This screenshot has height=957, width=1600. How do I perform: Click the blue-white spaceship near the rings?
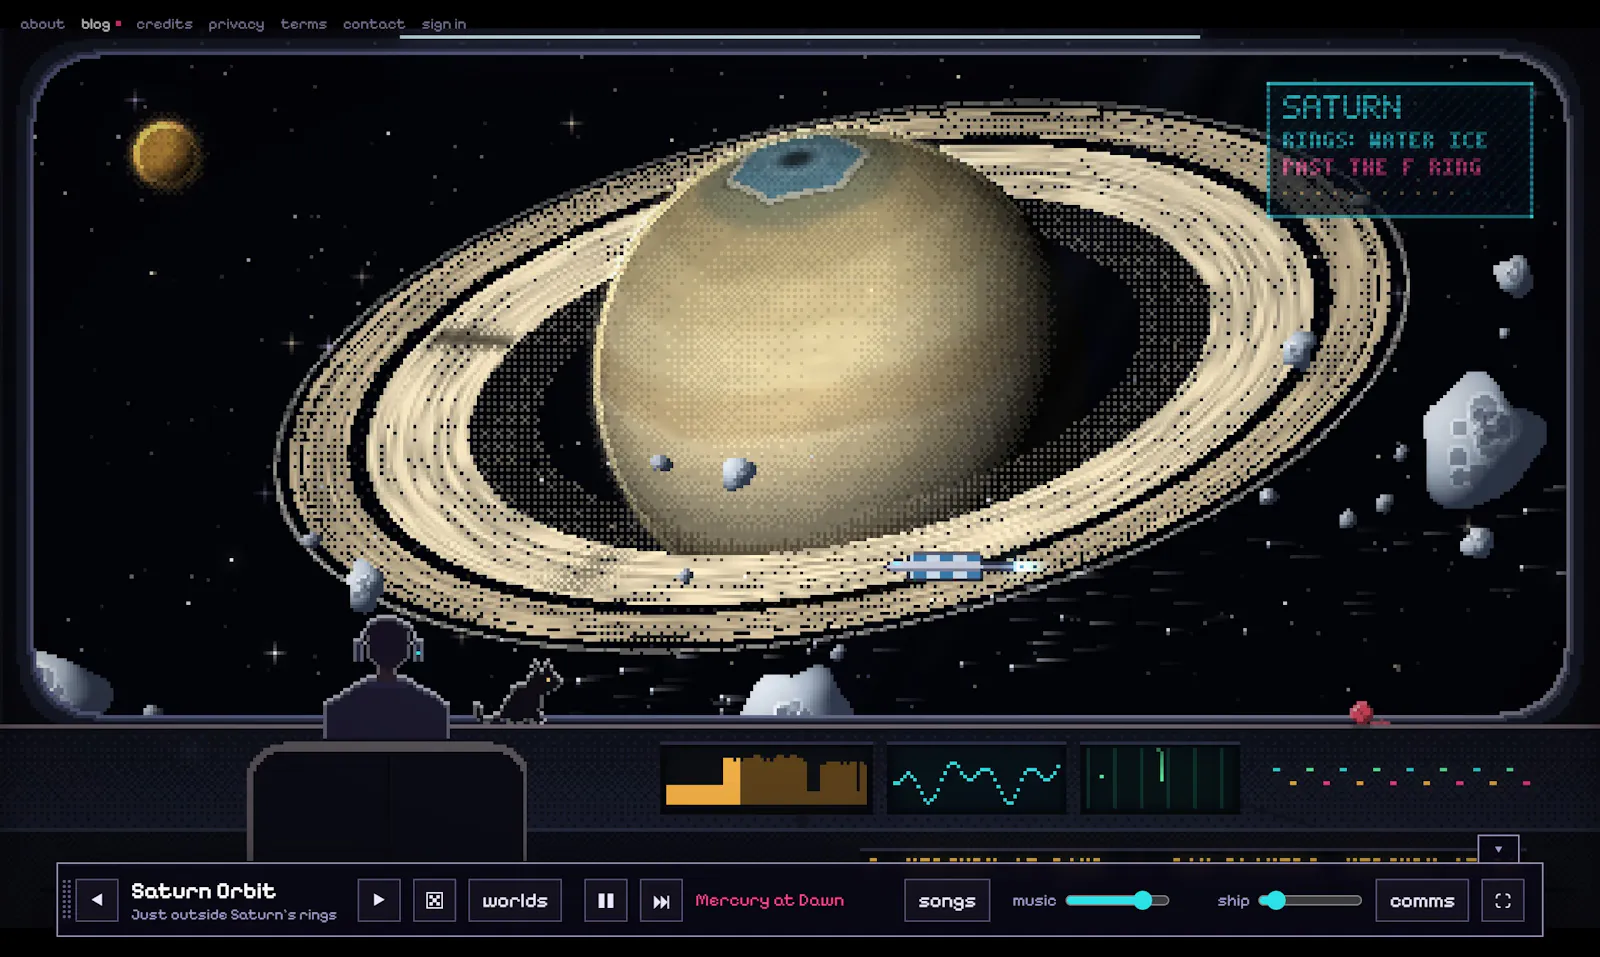pyautogui.click(x=964, y=566)
